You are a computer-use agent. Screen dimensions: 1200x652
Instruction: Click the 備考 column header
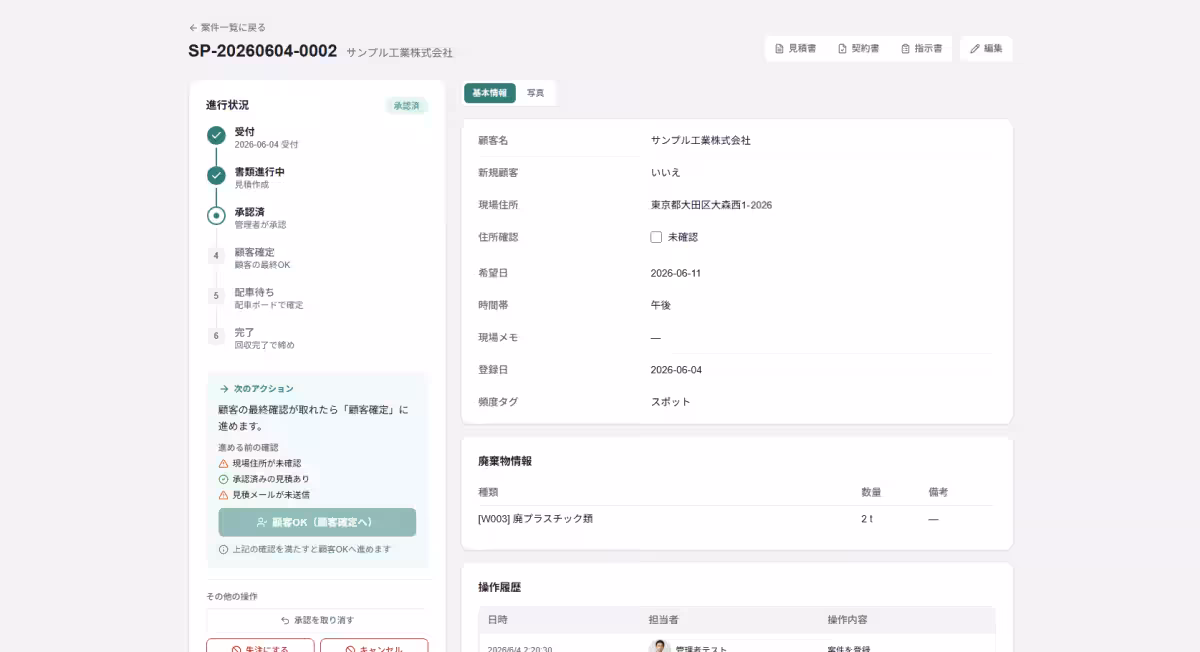pyautogui.click(x=938, y=492)
